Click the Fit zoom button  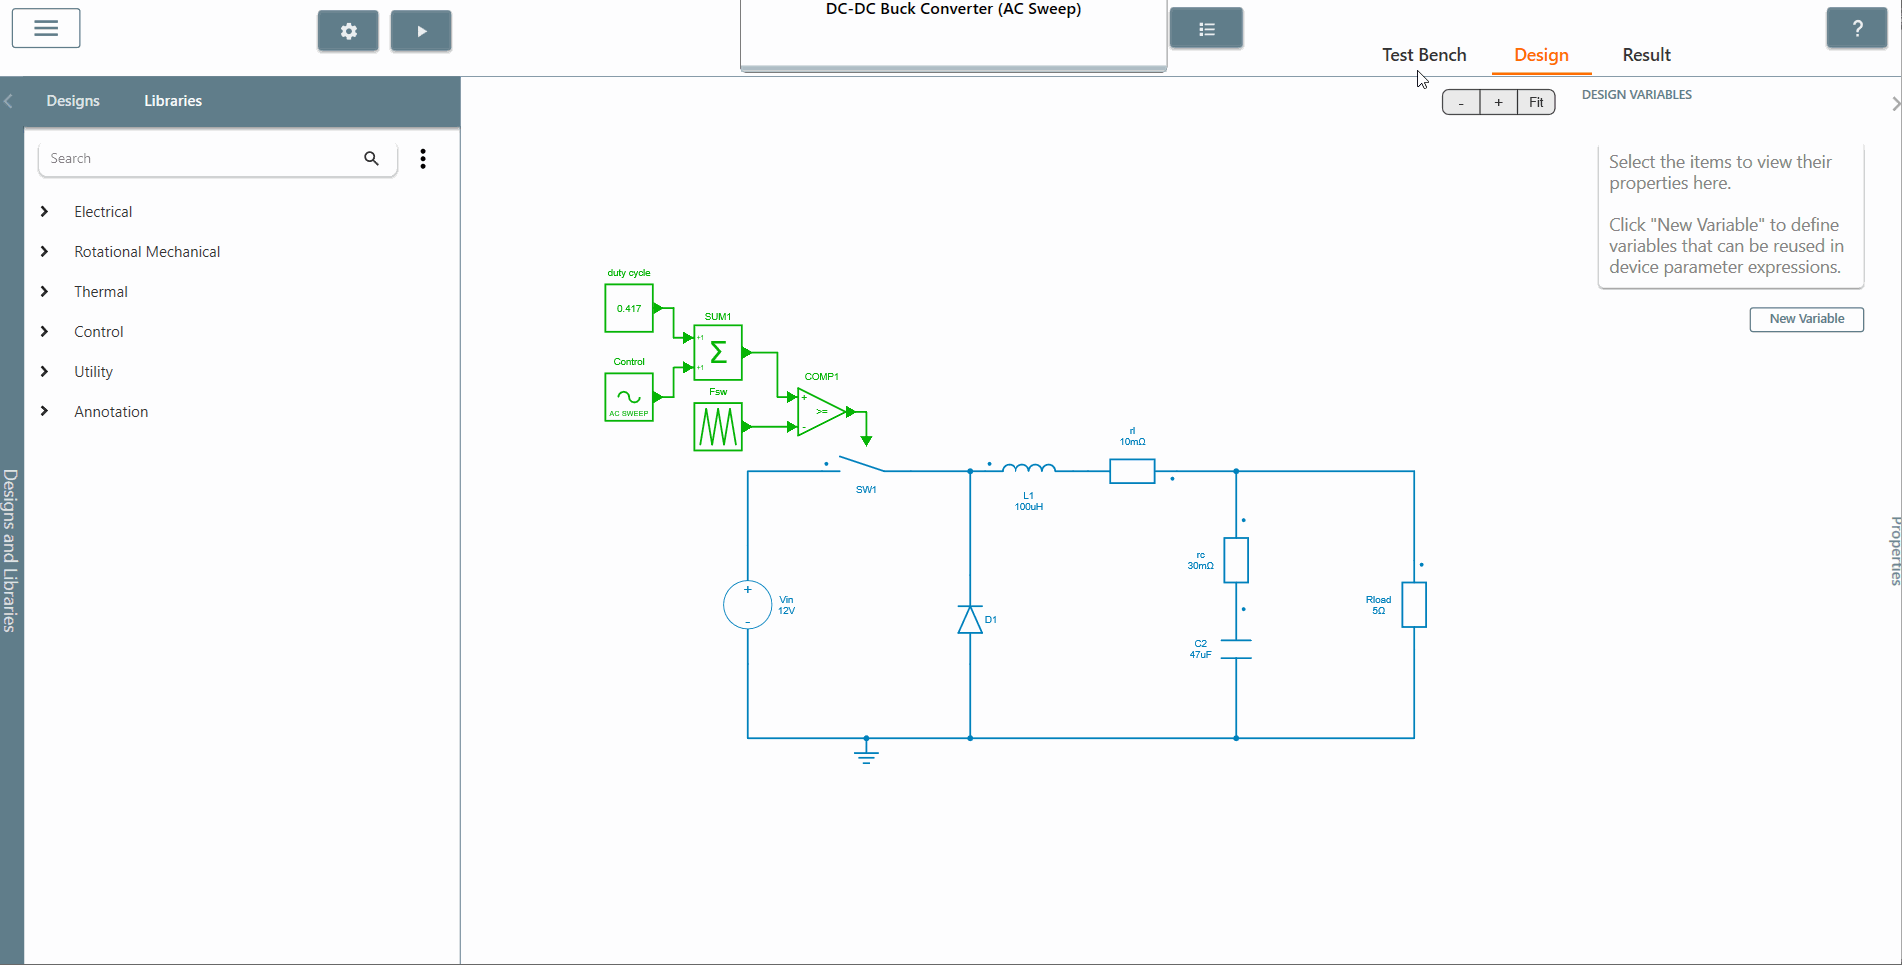[1536, 102]
